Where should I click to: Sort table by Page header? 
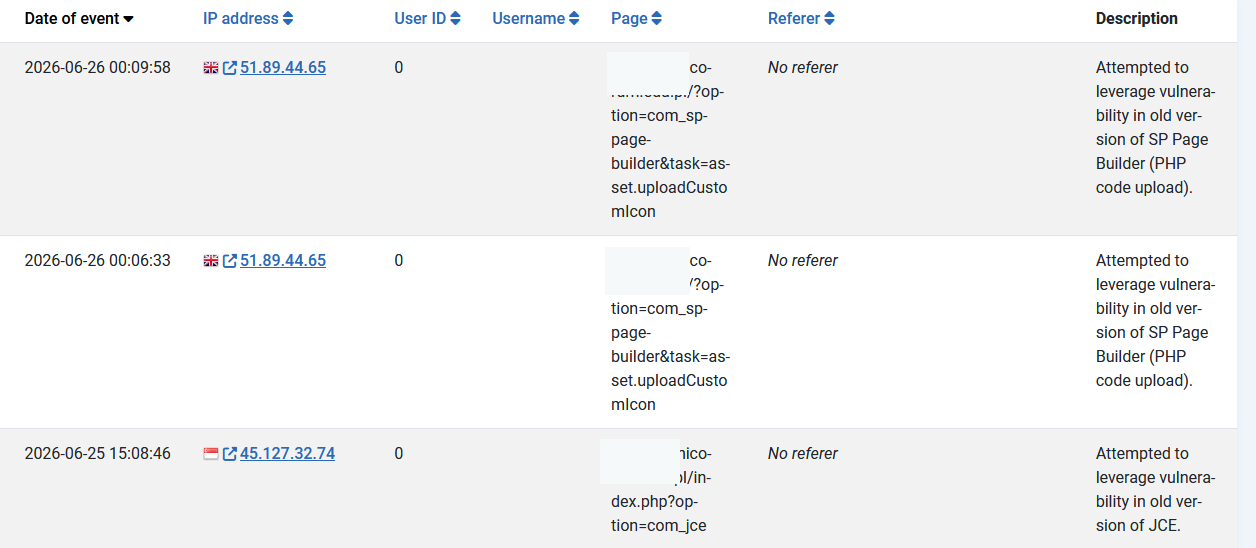tap(636, 18)
